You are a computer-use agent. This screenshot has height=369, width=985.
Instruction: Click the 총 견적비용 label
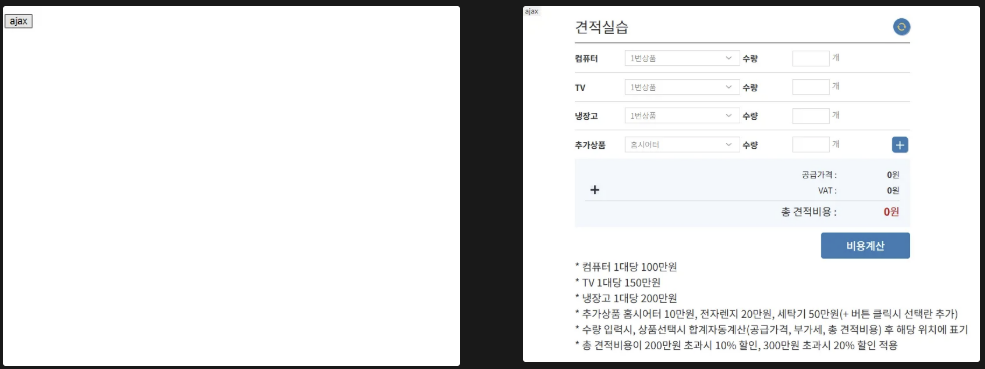(809, 212)
